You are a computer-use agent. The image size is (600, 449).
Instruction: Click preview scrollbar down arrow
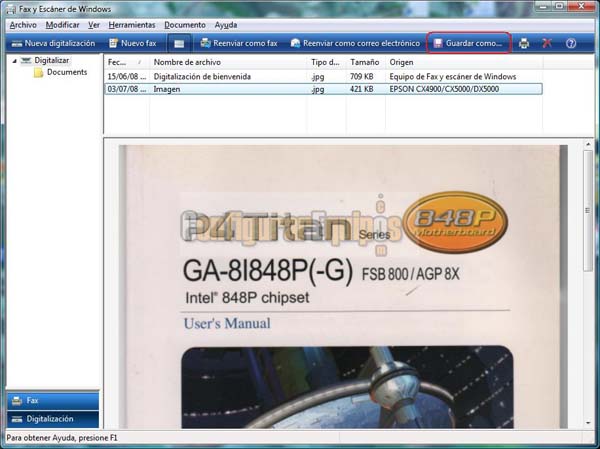pos(588,423)
